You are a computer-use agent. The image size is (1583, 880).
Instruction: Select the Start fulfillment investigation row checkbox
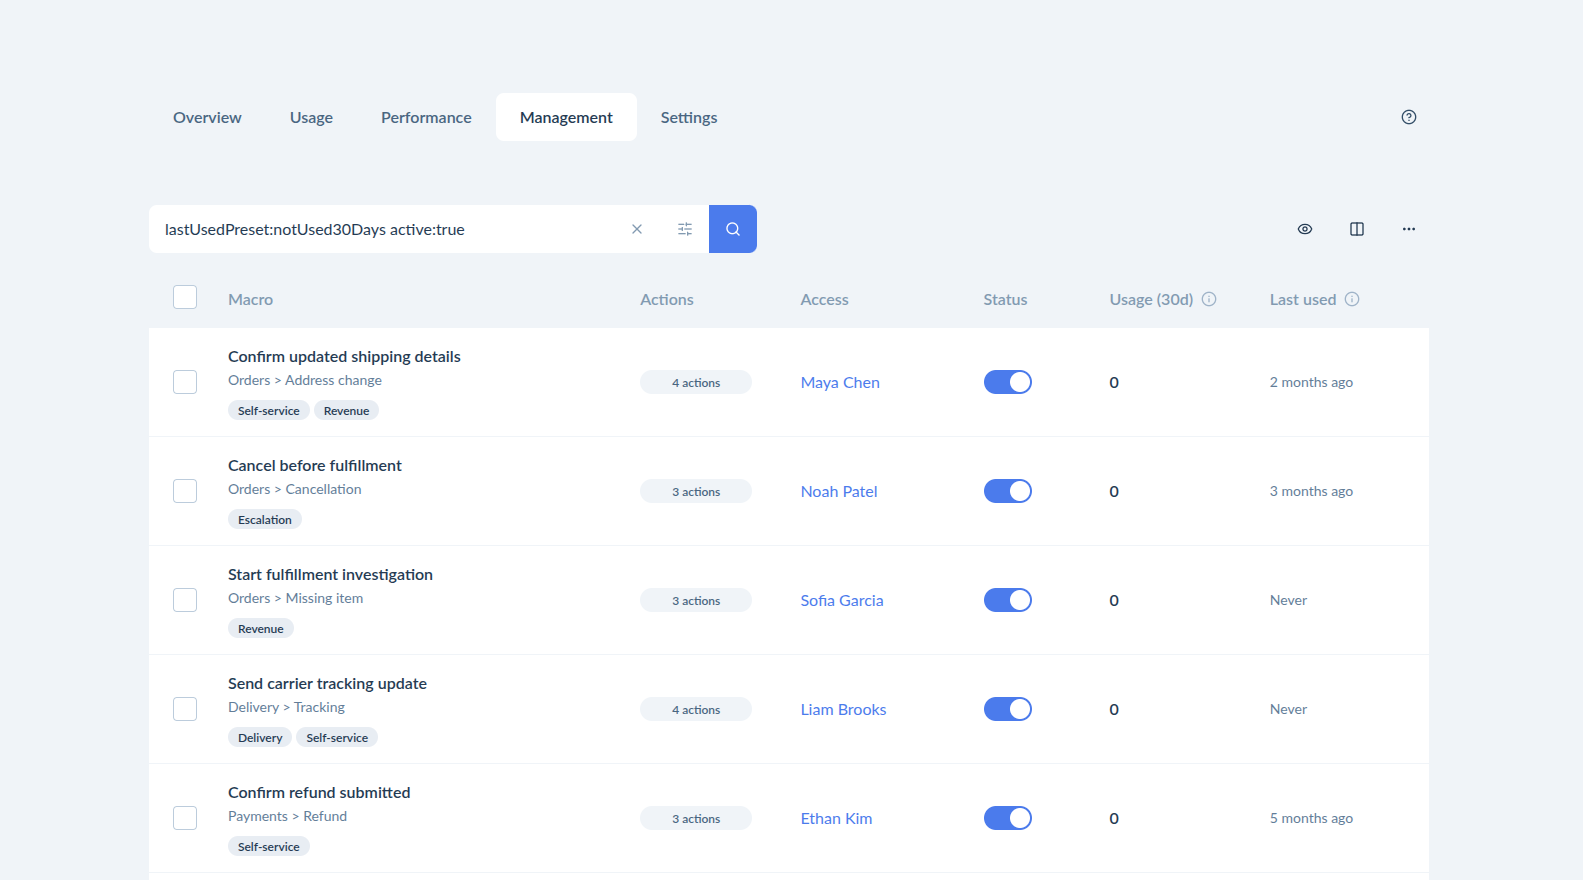pos(185,600)
